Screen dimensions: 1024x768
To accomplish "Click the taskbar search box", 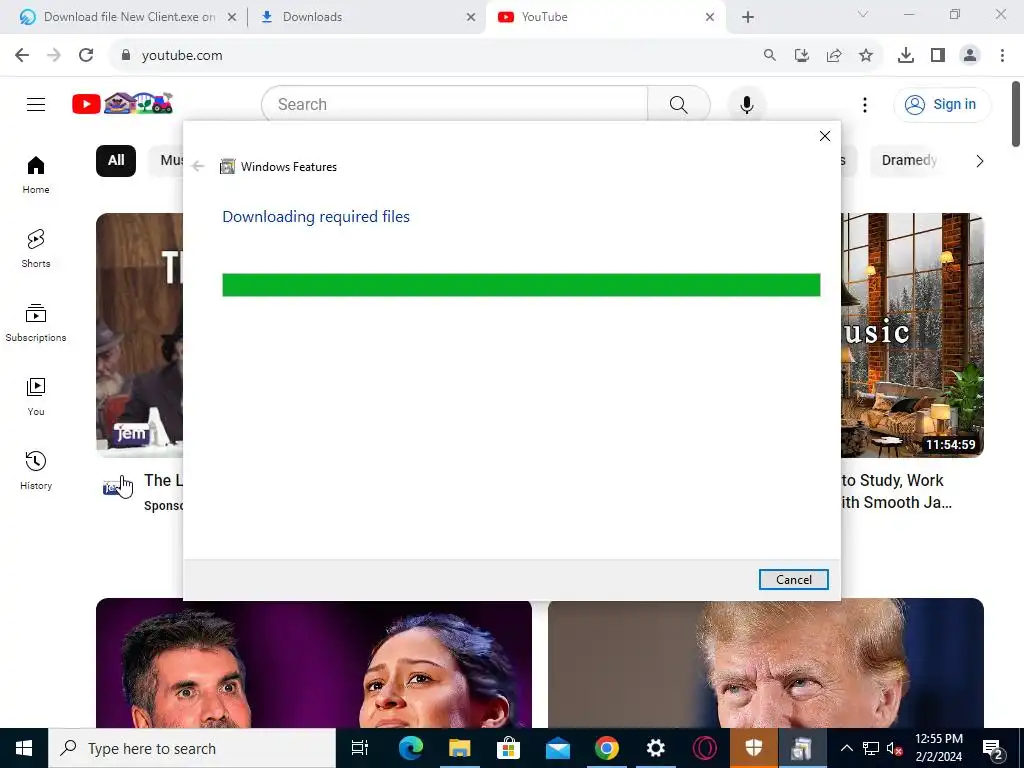I will (192, 748).
